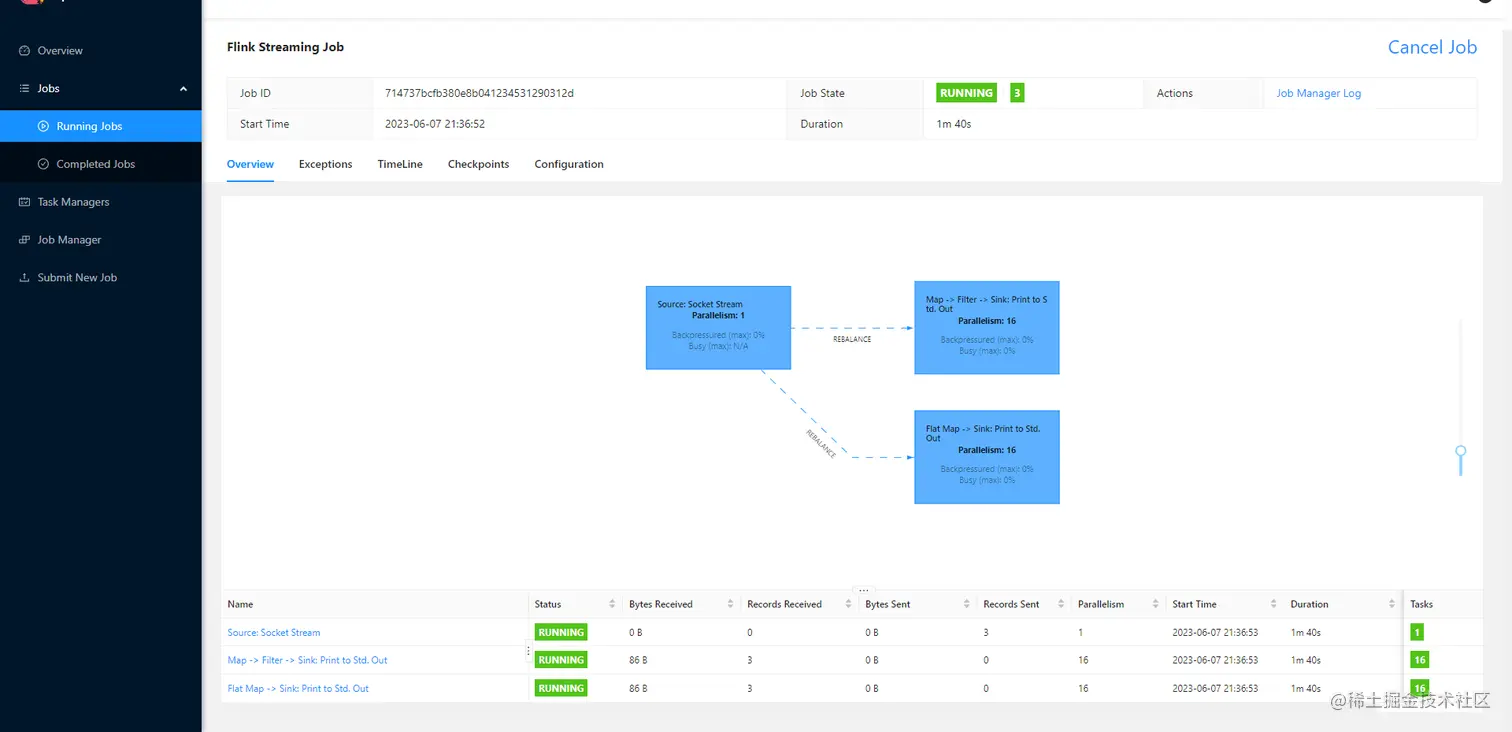
Task: Select the Source: Socket Stream graph node
Action: [718, 328]
